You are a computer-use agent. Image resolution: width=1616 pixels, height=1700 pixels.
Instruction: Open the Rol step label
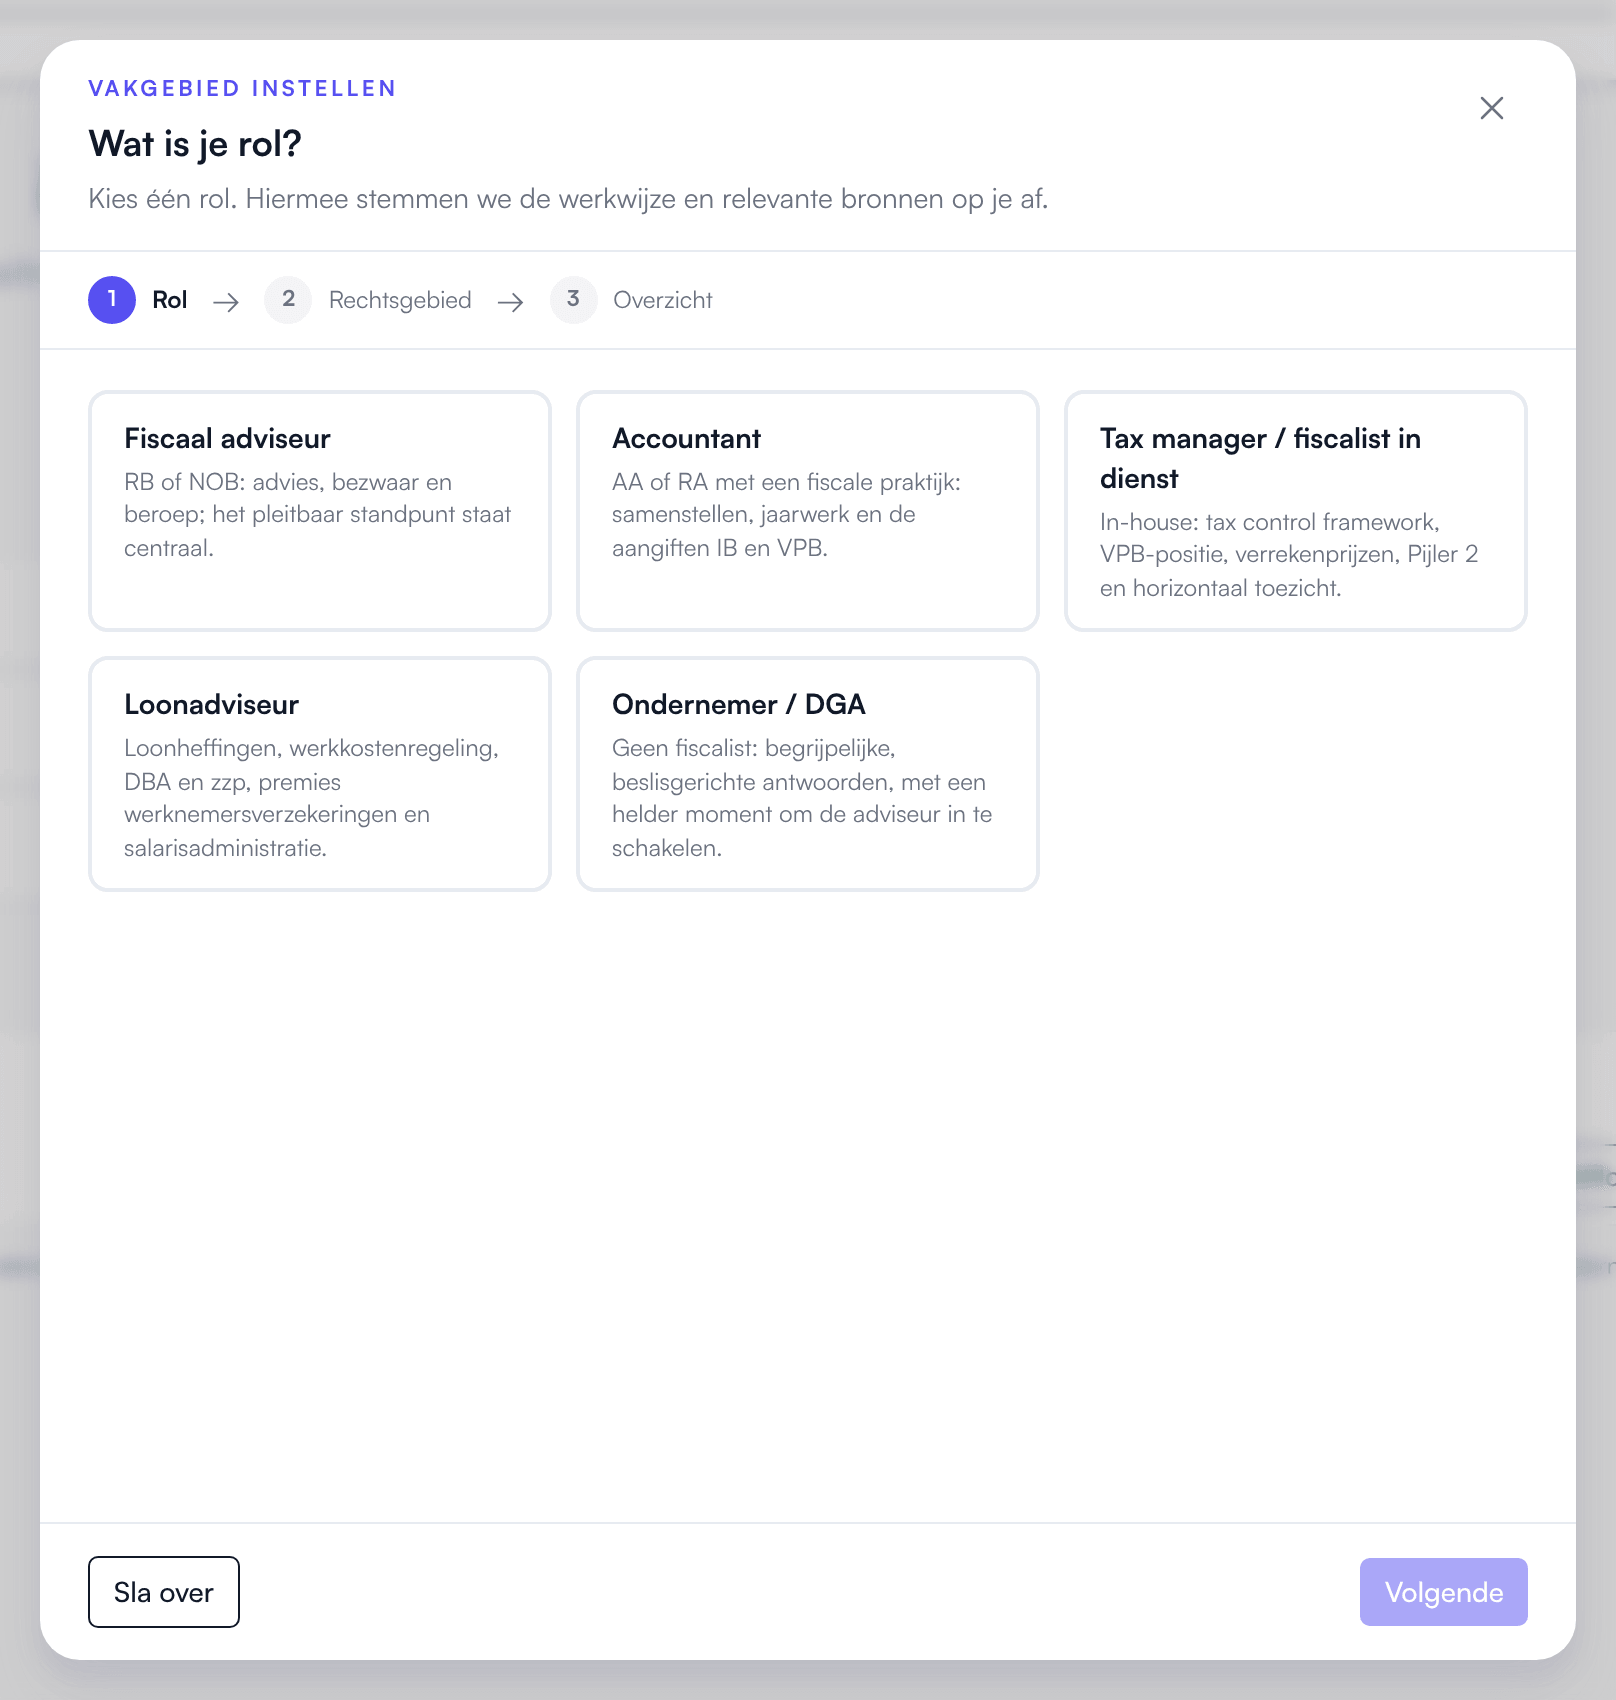[x=170, y=300]
